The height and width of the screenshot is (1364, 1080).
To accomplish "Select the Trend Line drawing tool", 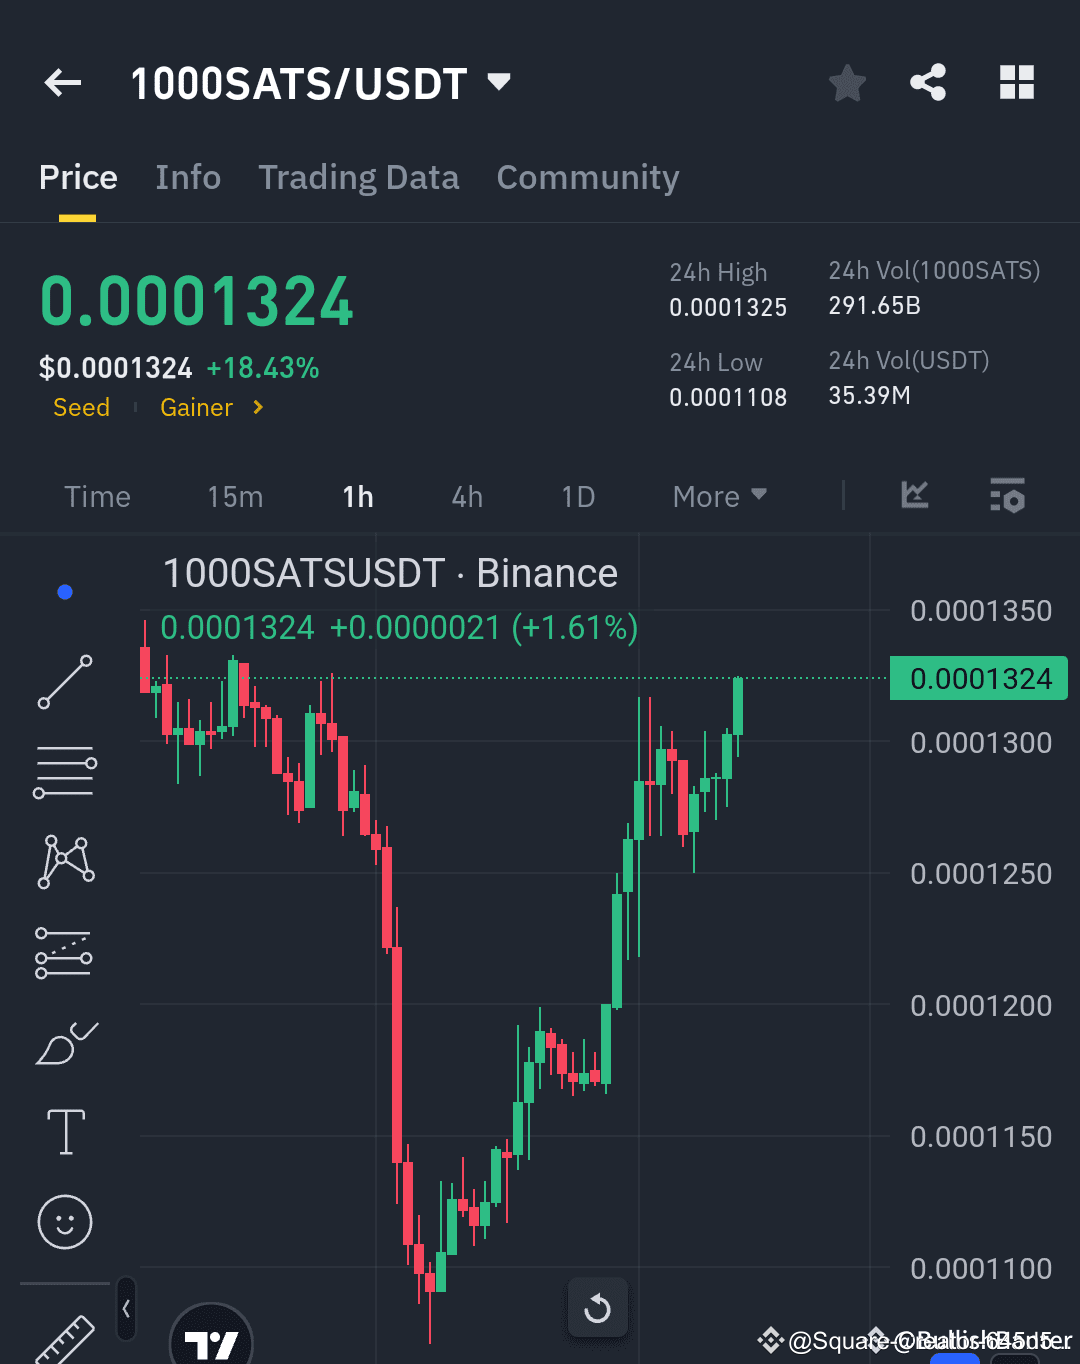I will [x=65, y=683].
